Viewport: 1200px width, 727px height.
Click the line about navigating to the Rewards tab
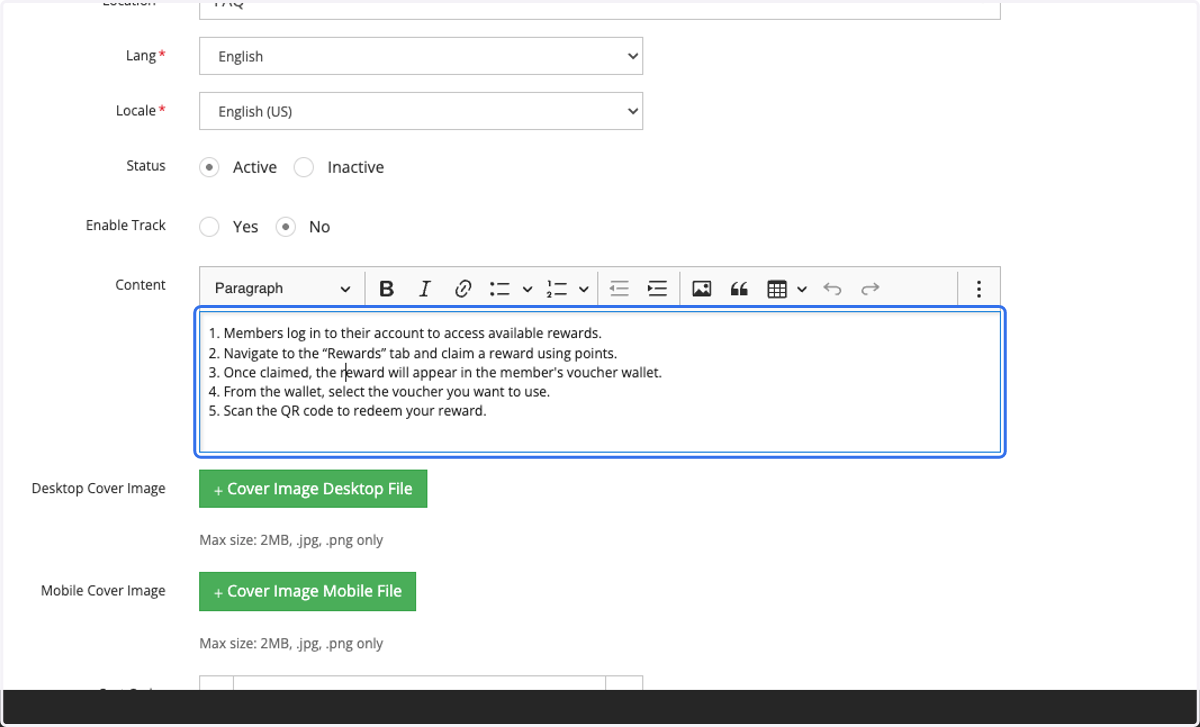tap(413, 353)
